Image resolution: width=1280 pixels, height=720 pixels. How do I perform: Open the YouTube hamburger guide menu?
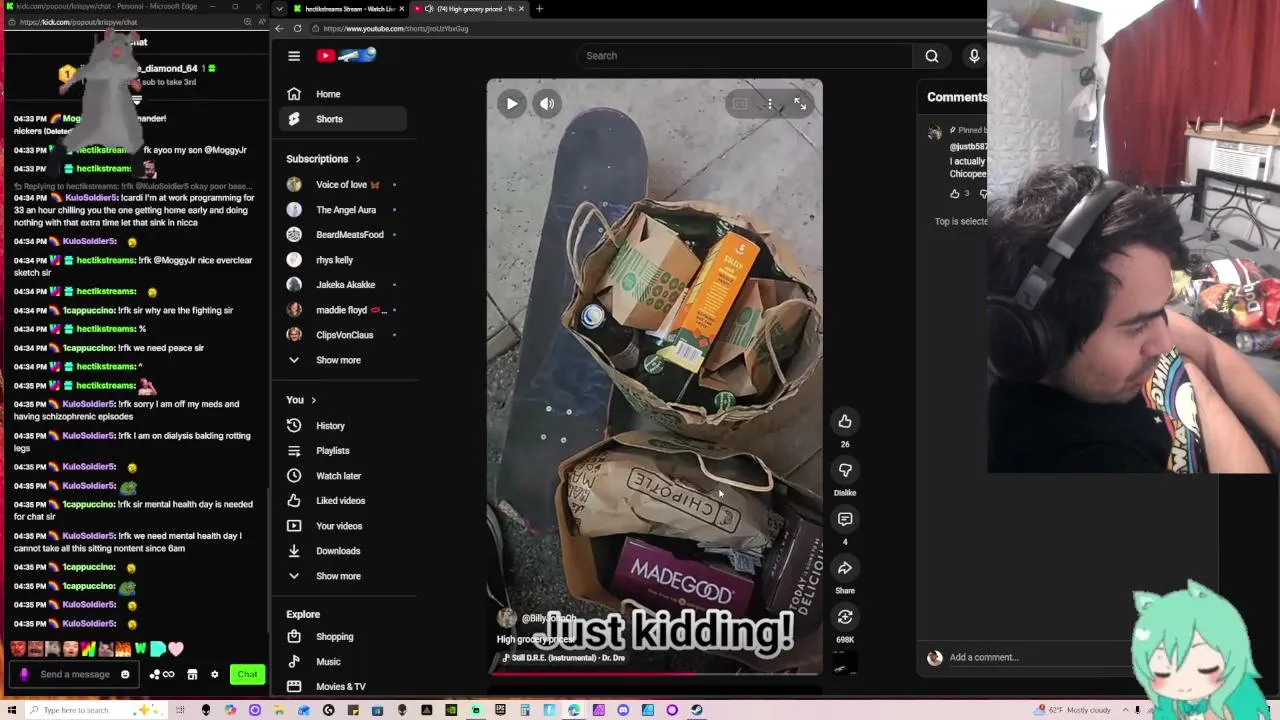tap(294, 56)
